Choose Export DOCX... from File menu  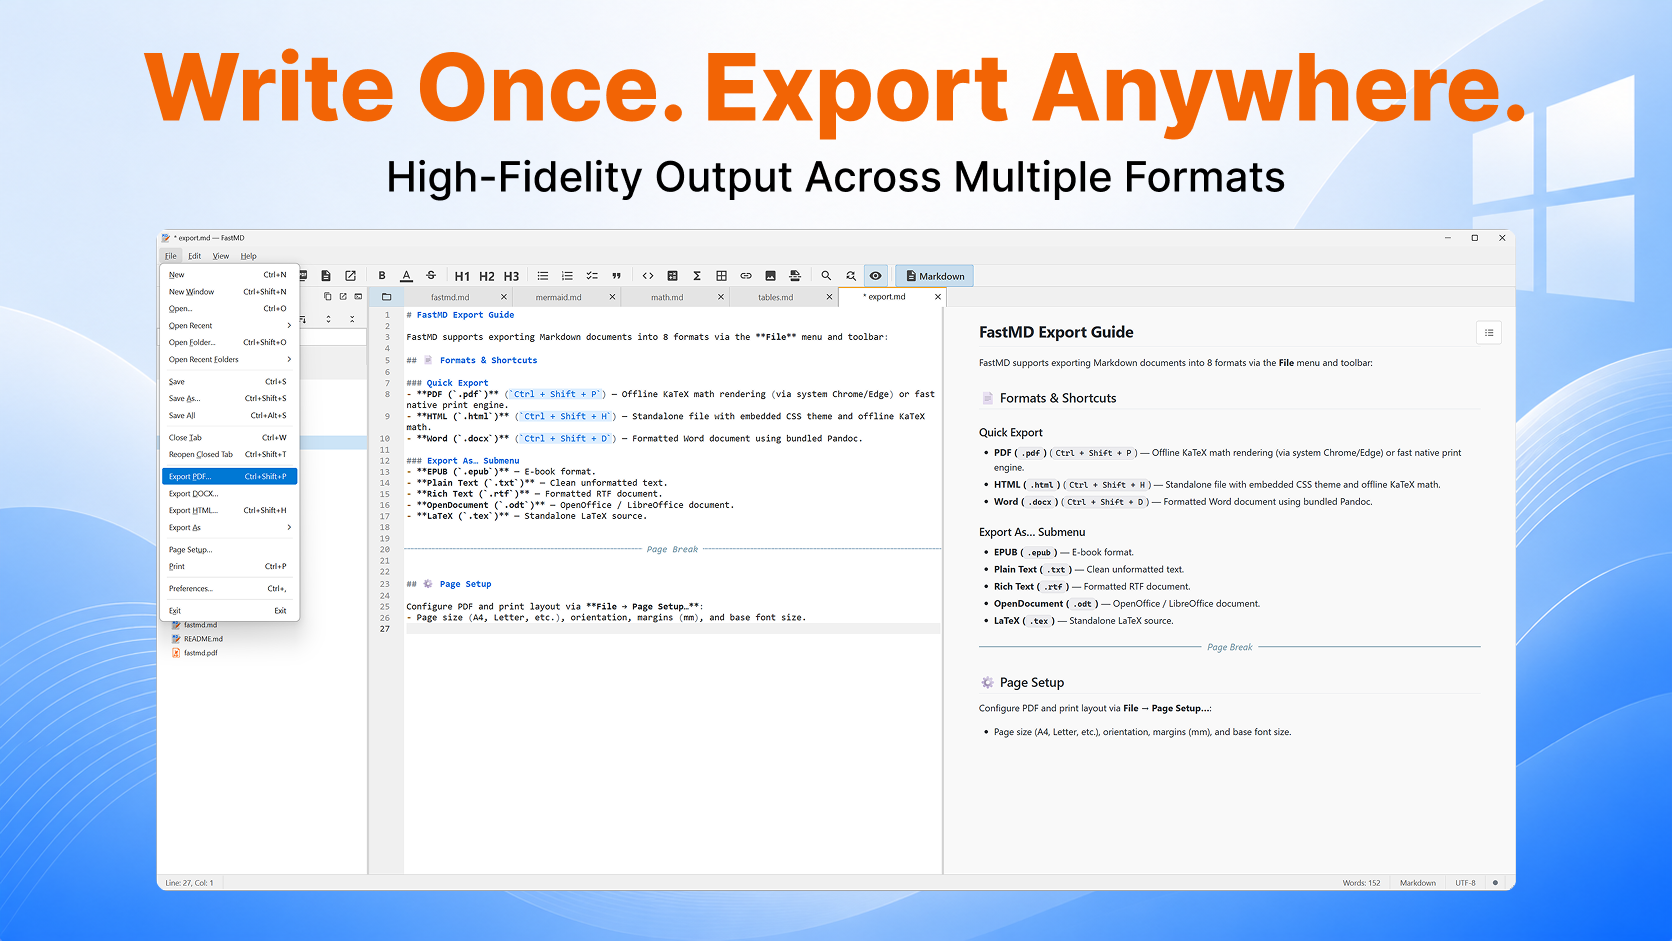[229, 494]
